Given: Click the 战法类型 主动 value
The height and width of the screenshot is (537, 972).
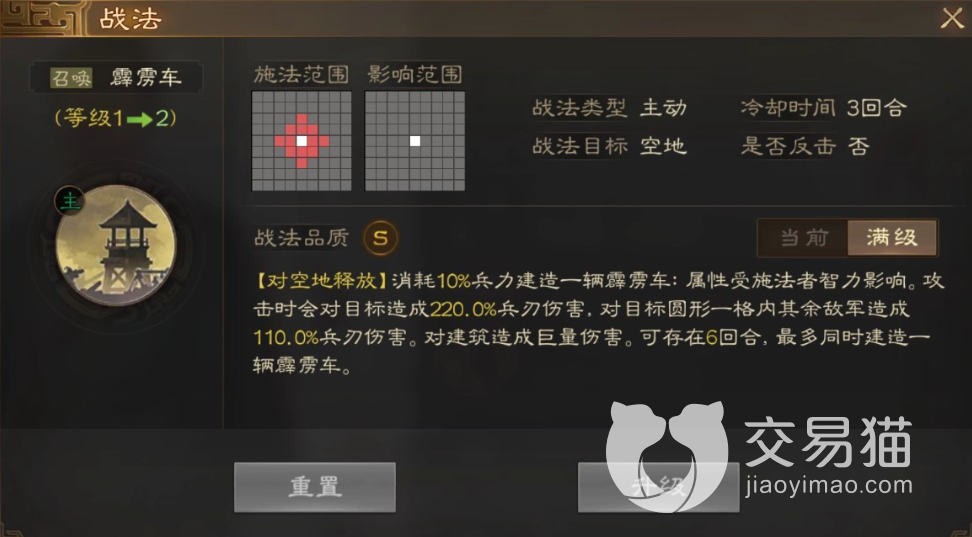Looking at the screenshot, I should 663,108.
